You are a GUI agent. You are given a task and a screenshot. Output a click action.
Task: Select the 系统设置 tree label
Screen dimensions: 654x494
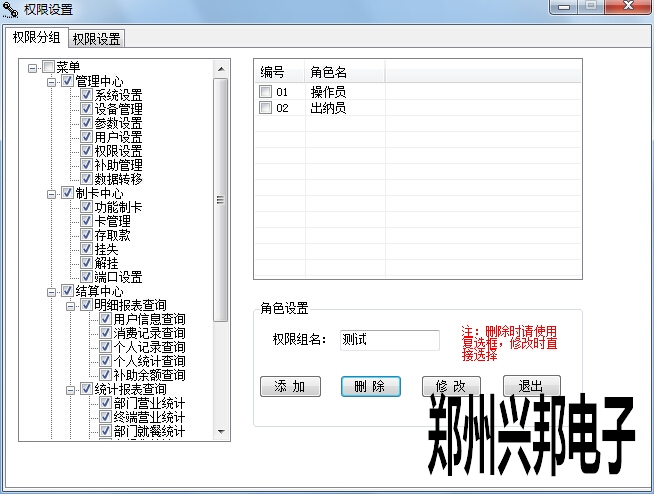pyautogui.click(x=118, y=95)
